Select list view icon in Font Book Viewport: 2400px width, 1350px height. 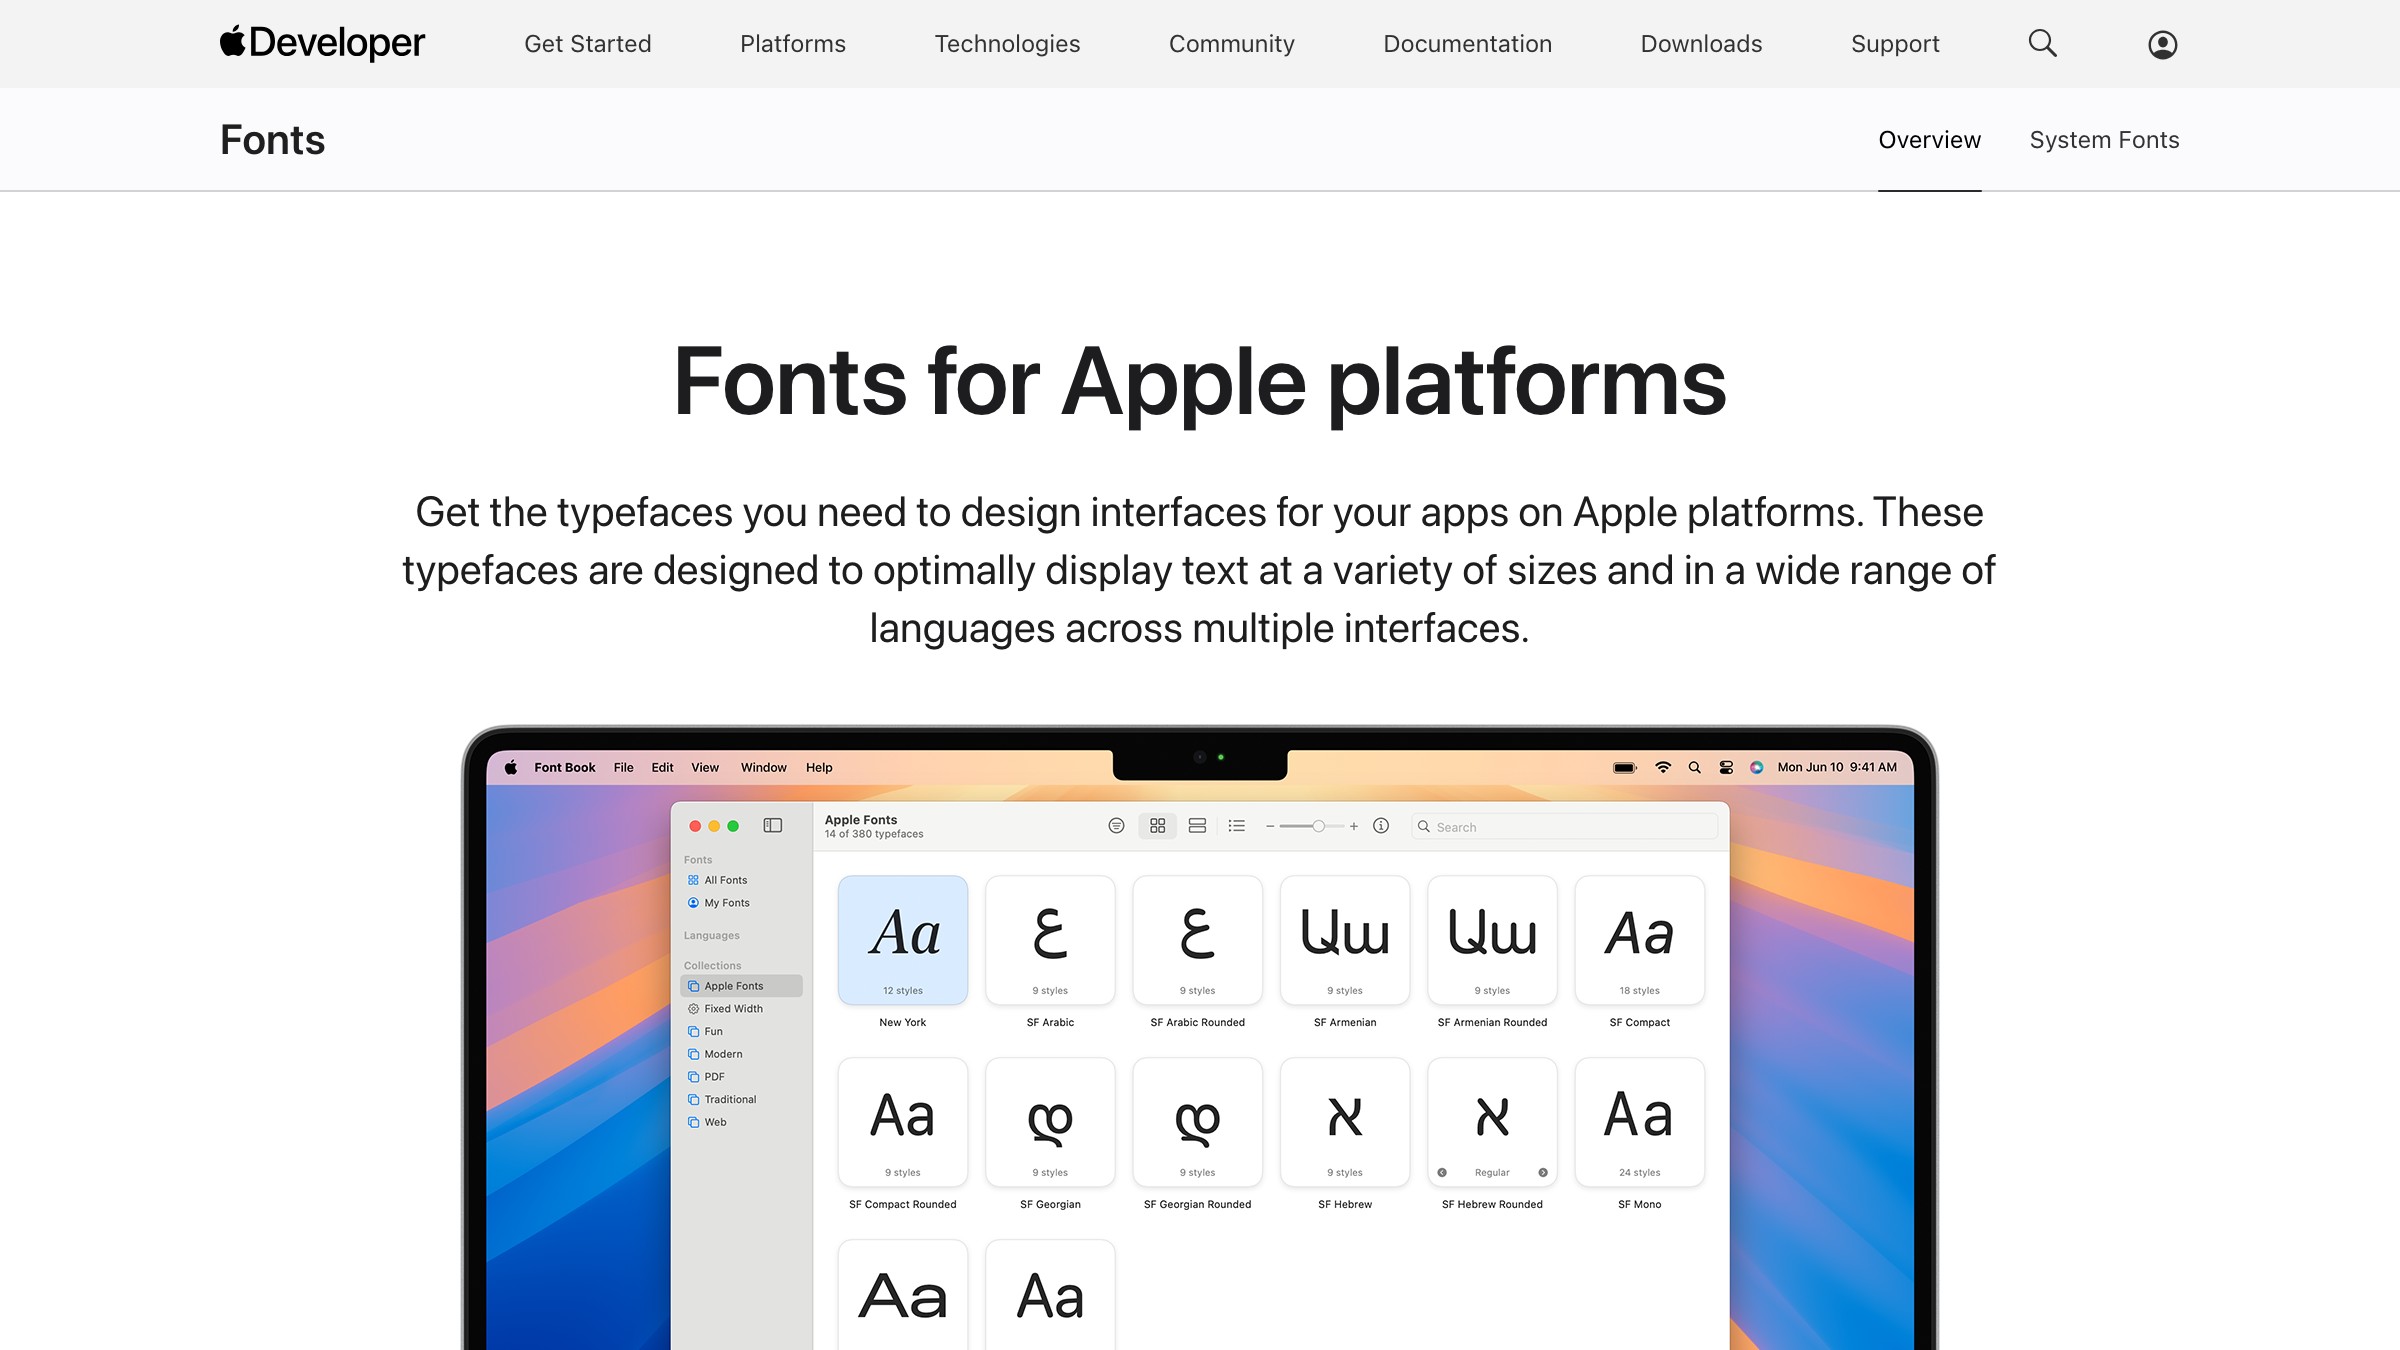[x=1237, y=825]
